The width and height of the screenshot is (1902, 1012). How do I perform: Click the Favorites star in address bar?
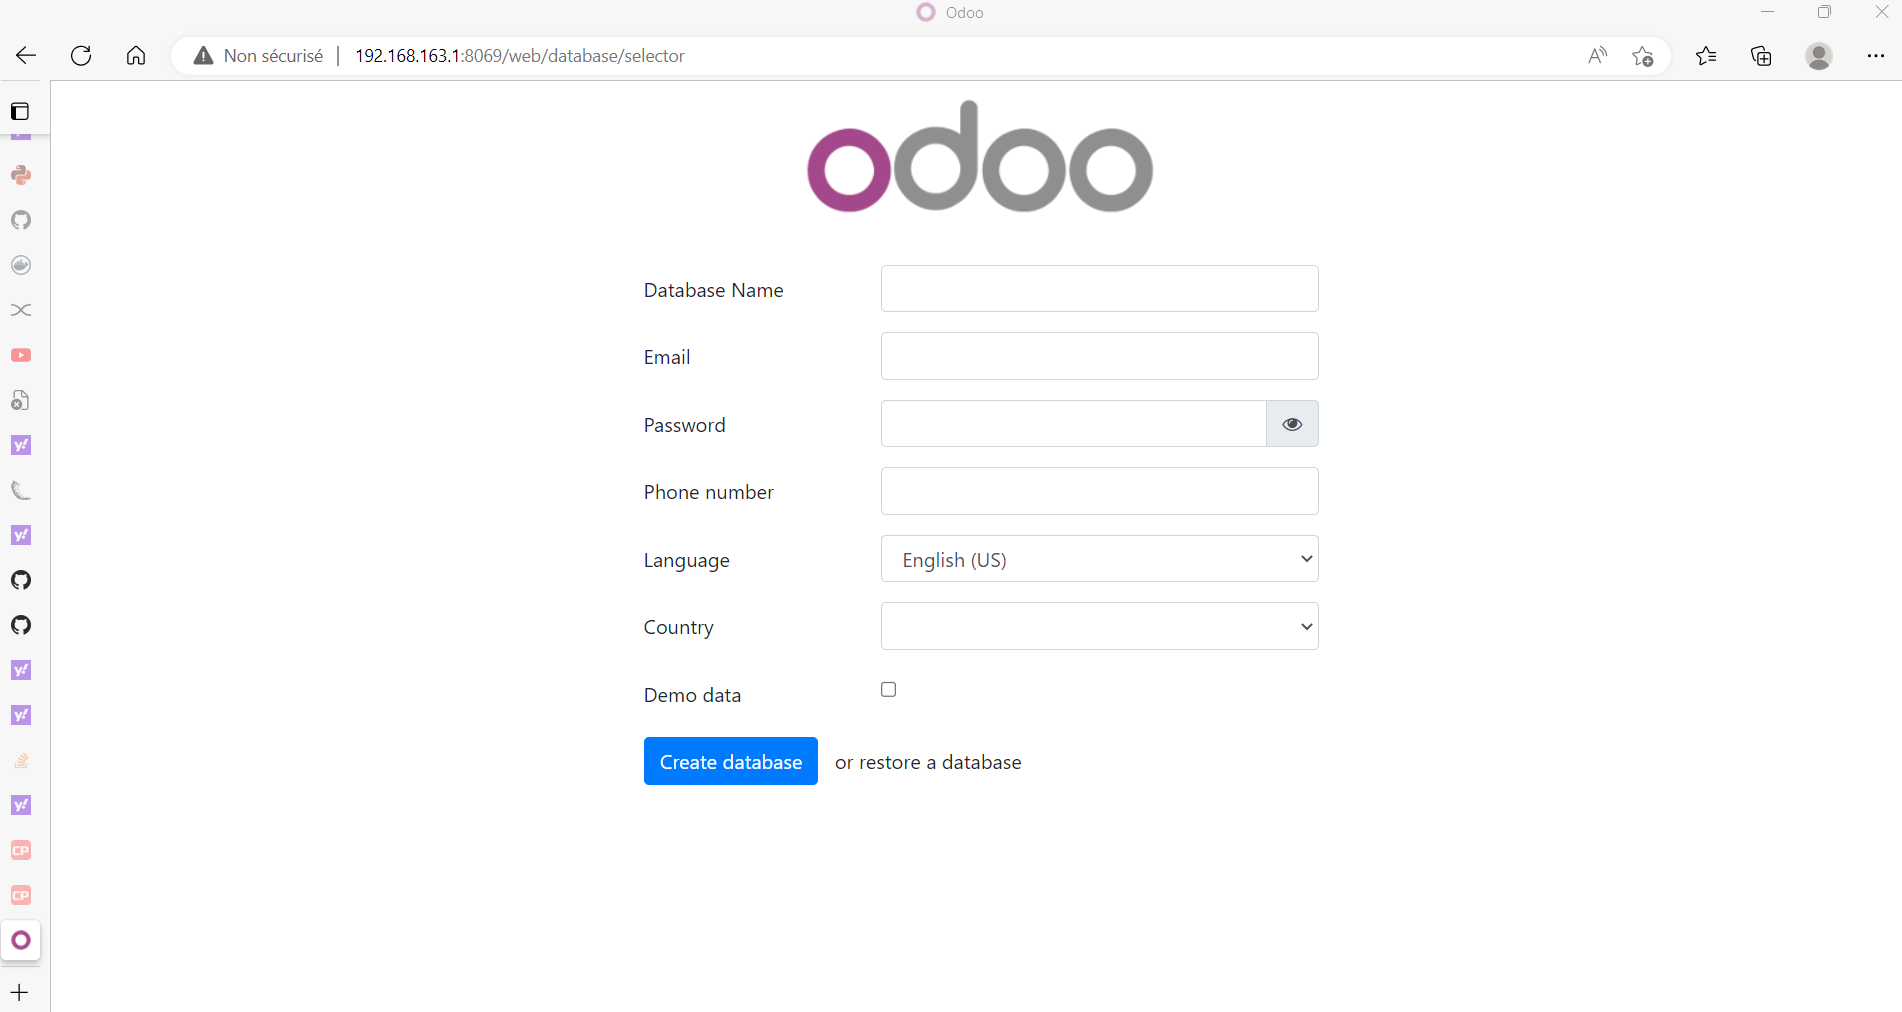click(1643, 56)
